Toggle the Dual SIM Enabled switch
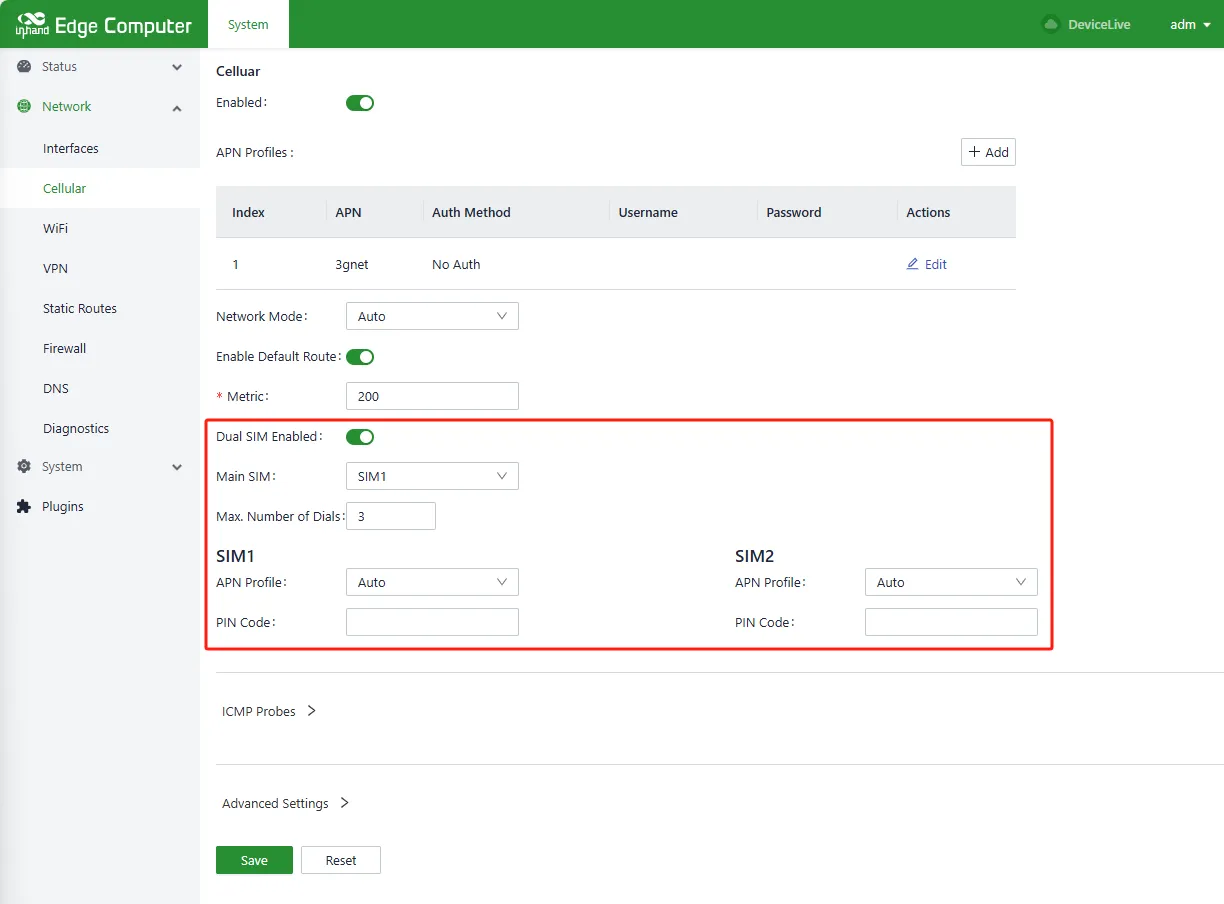Image resolution: width=1224 pixels, height=904 pixels. (x=360, y=437)
